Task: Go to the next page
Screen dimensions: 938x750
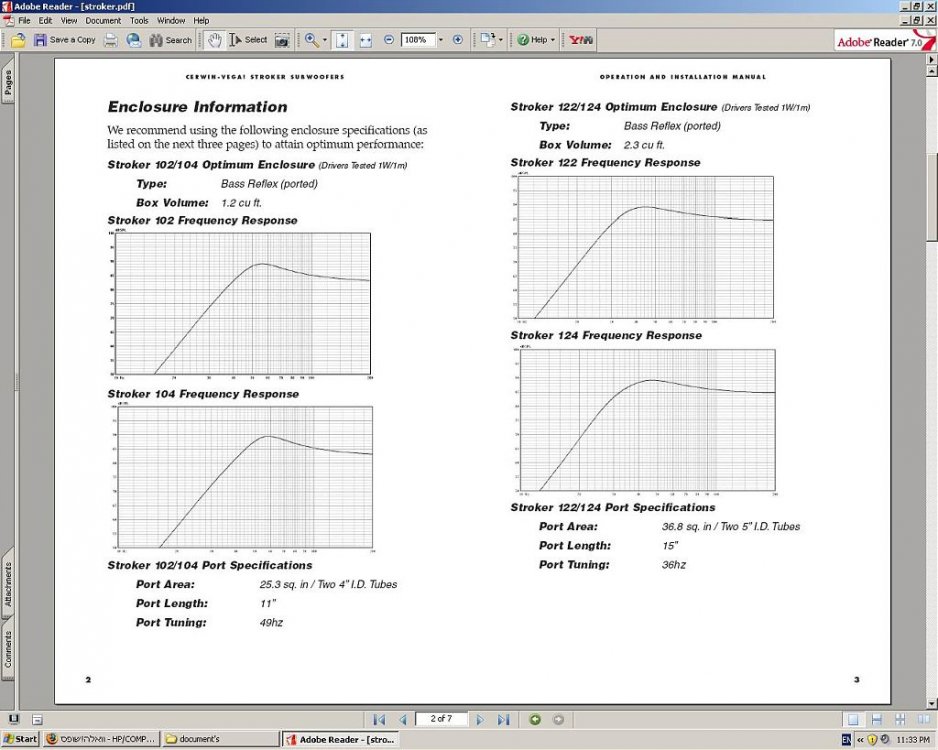Action: click(x=480, y=719)
